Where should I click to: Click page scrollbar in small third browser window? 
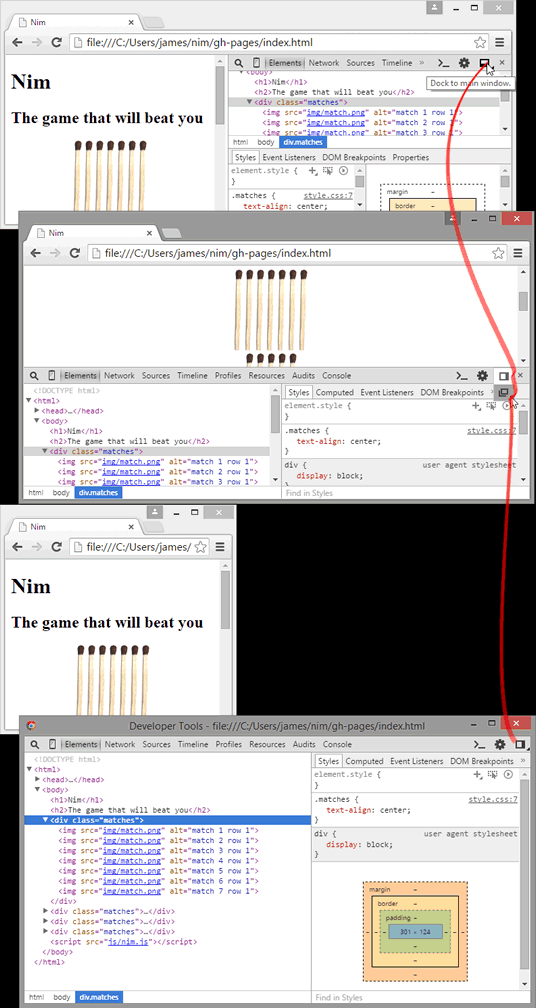226,600
